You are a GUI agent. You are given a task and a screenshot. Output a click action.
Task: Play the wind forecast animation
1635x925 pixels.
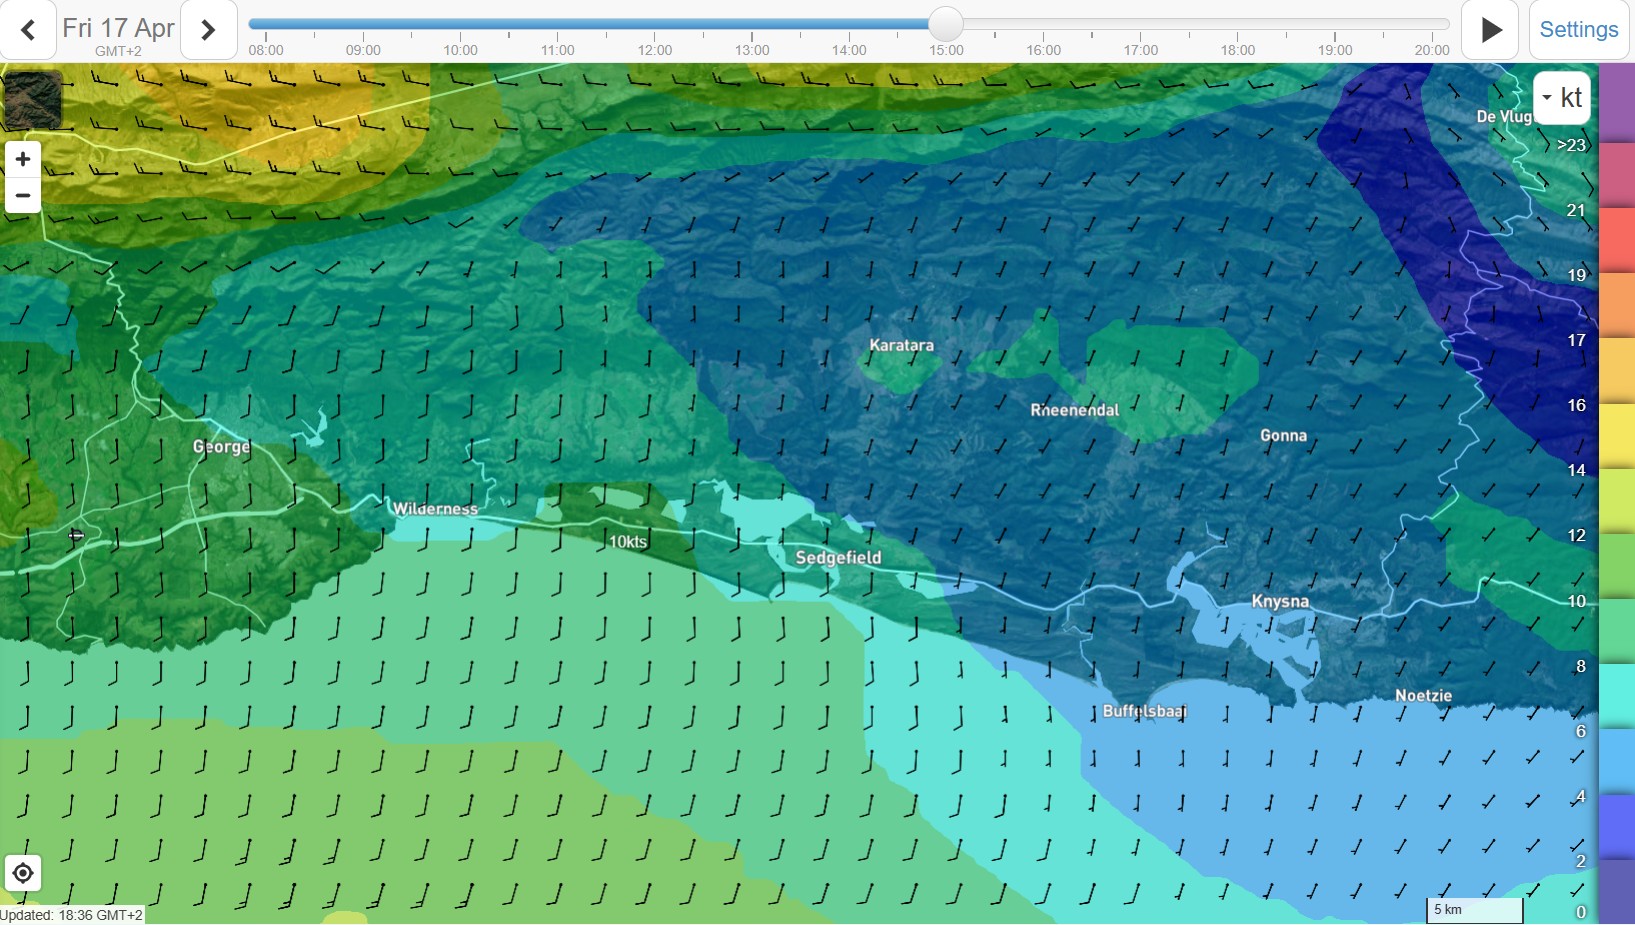point(1490,30)
